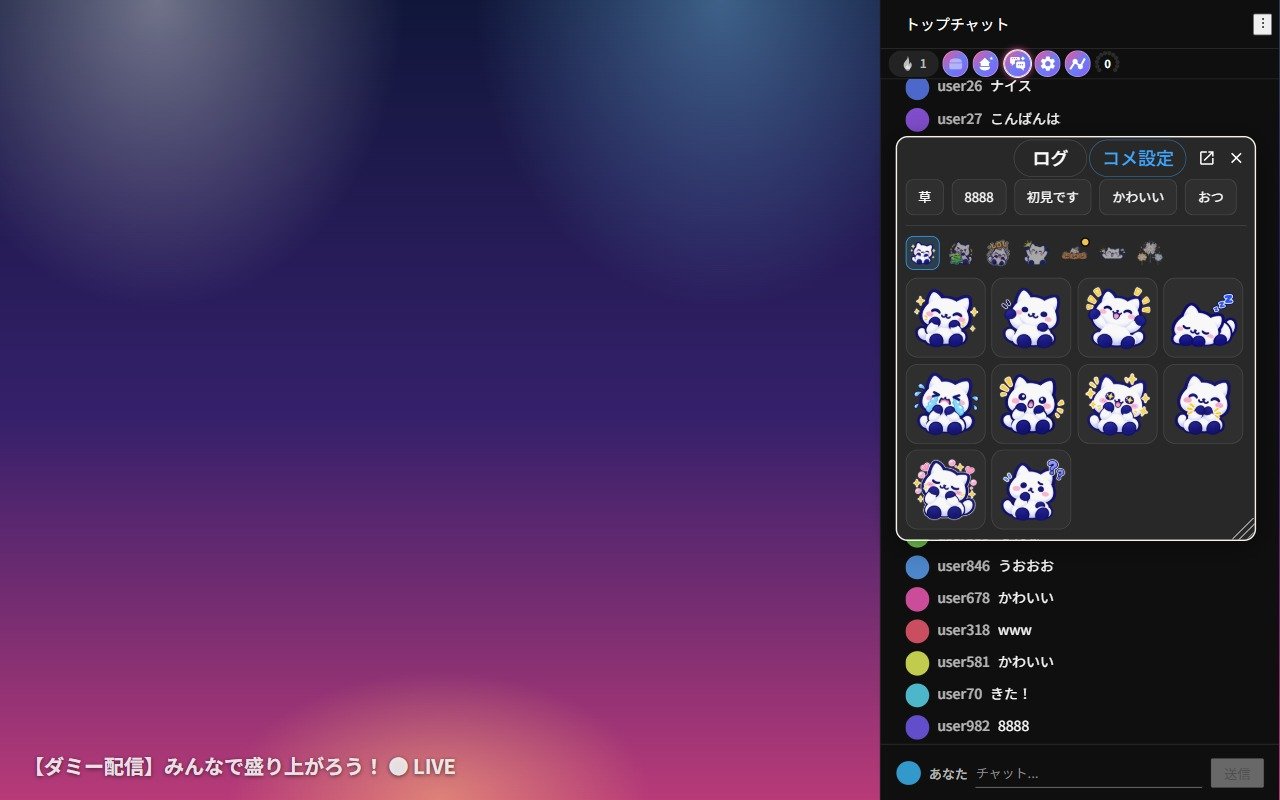Focus the チャット message input field
This screenshot has height=800, width=1280.
pos(1088,773)
